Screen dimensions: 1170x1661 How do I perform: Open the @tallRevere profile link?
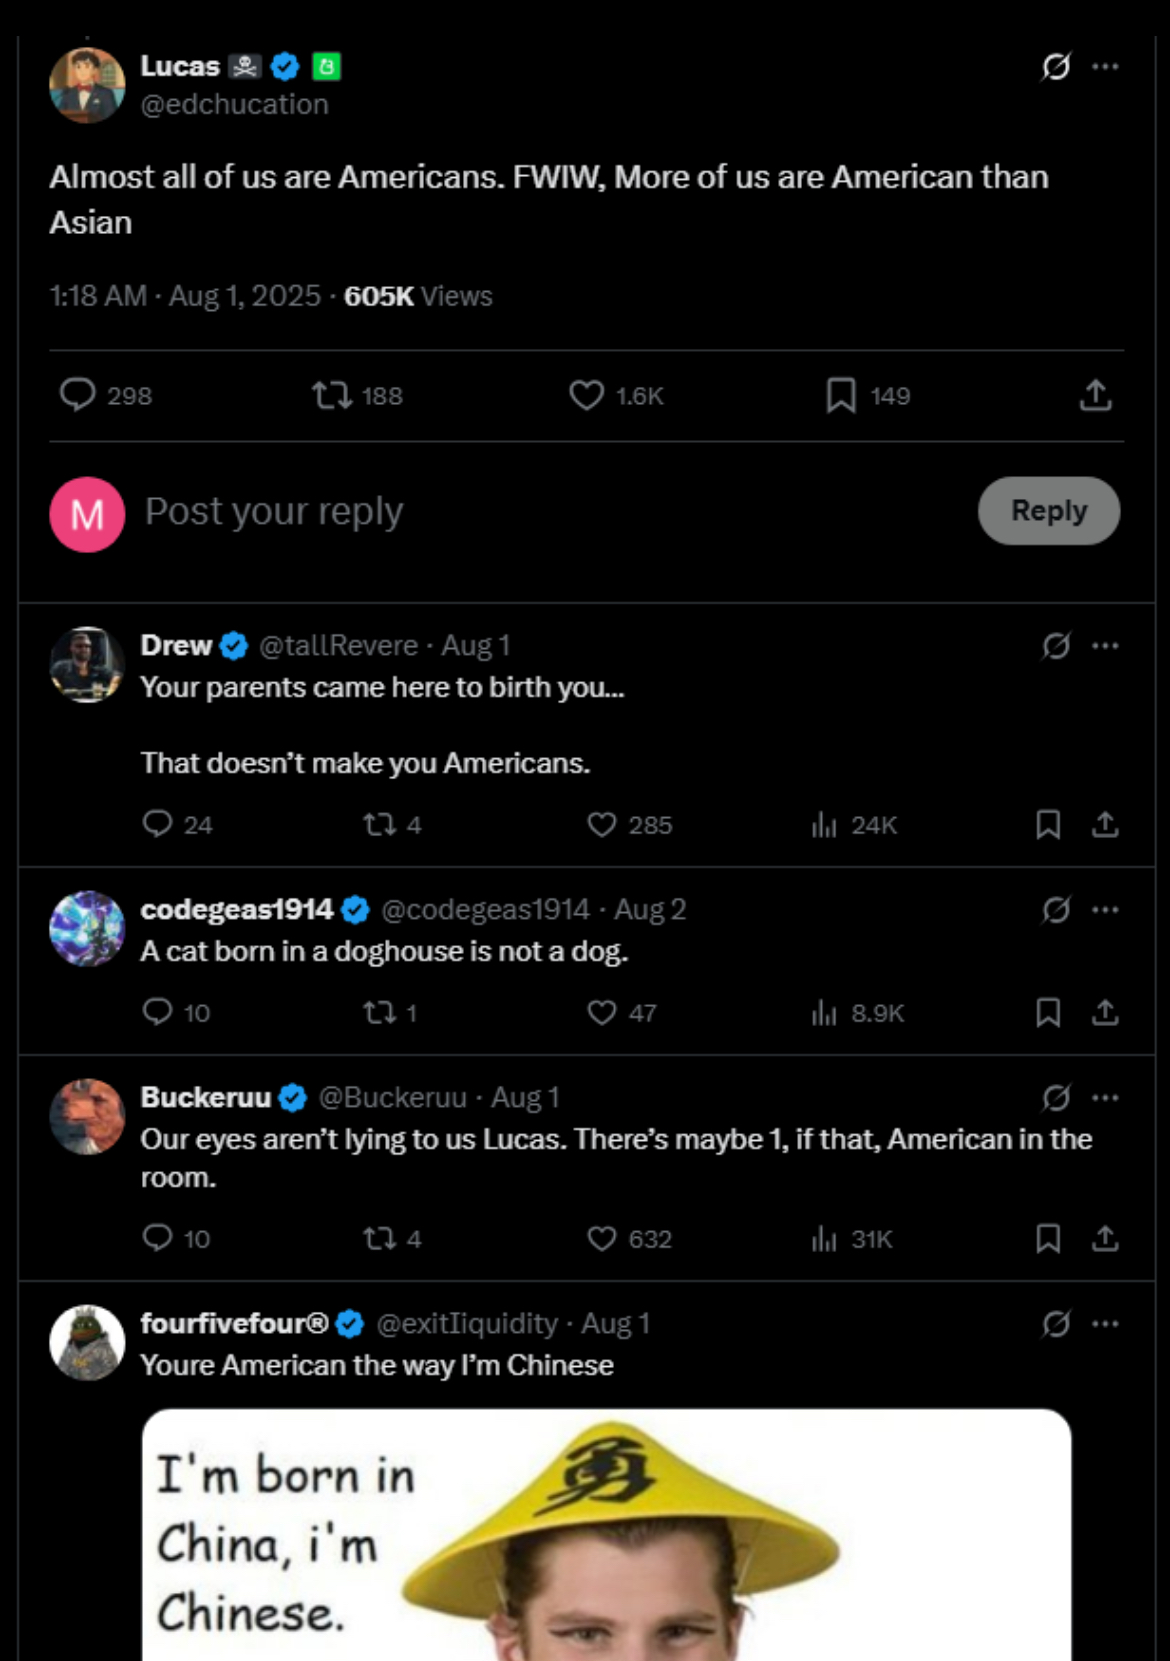coord(338,646)
